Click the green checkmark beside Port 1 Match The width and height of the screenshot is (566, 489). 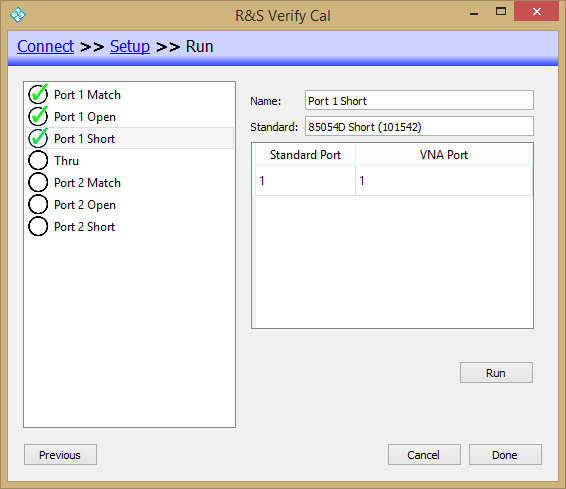pos(38,94)
